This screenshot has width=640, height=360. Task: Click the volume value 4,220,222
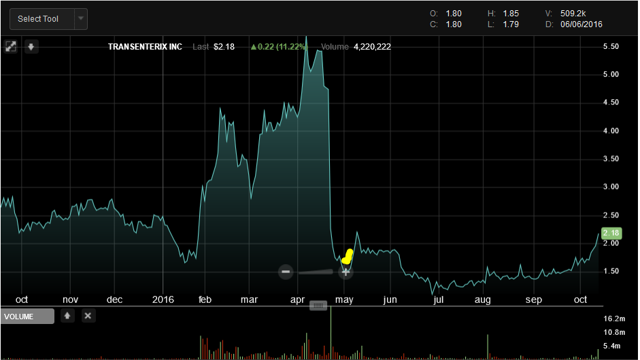coord(372,47)
